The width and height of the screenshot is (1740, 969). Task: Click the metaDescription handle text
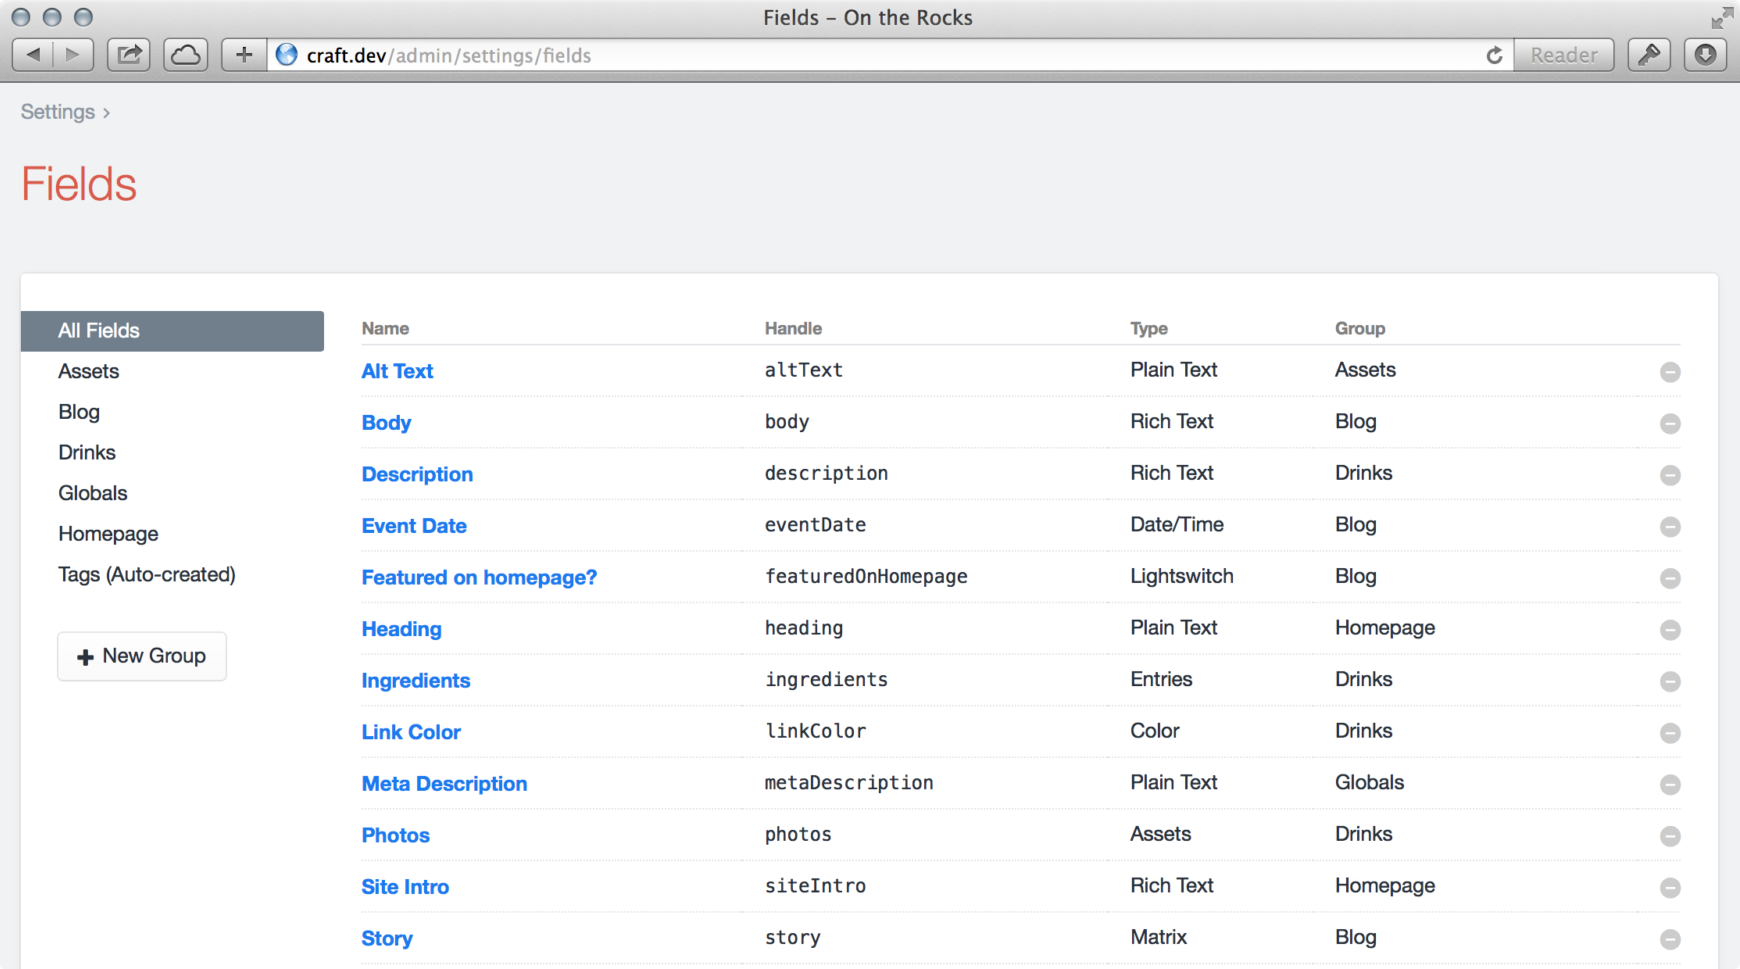point(849,782)
